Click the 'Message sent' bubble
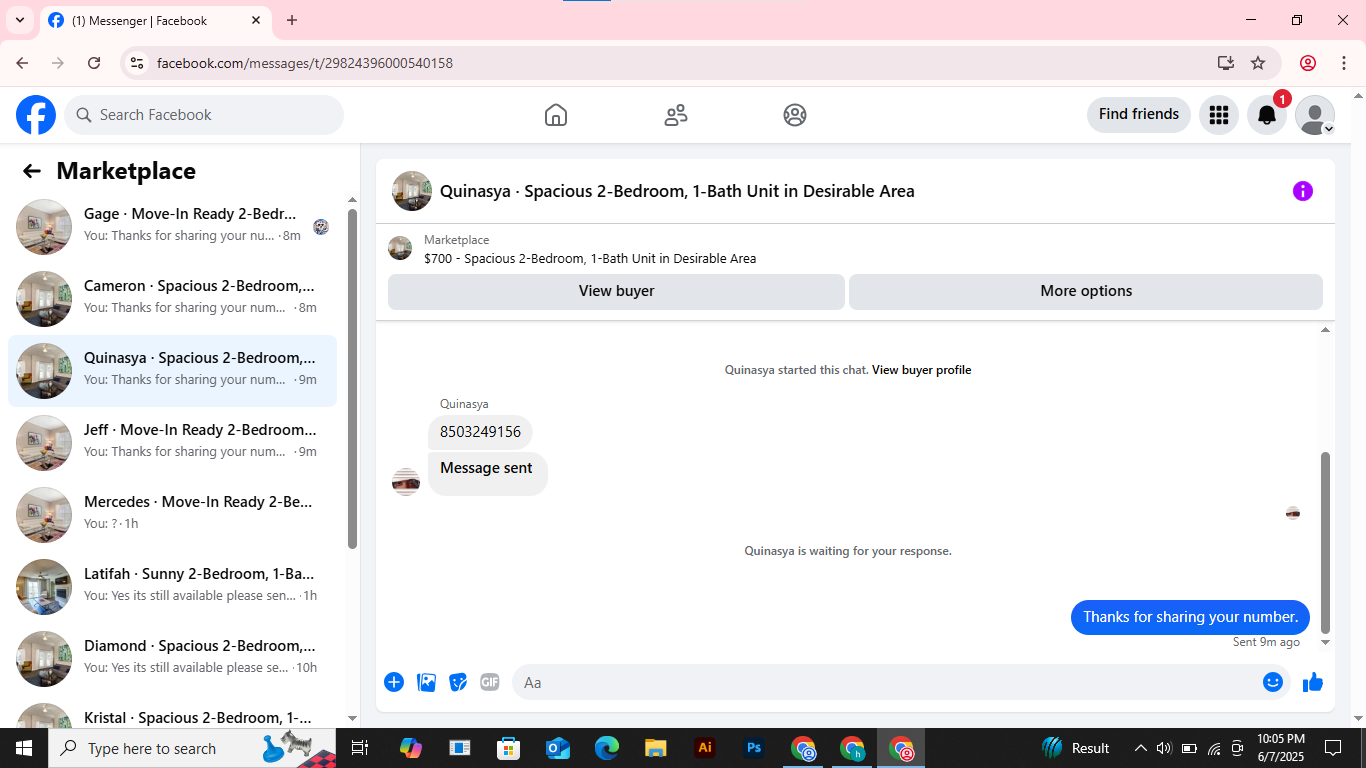The image size is (1366, 768). tap(487, 472)
